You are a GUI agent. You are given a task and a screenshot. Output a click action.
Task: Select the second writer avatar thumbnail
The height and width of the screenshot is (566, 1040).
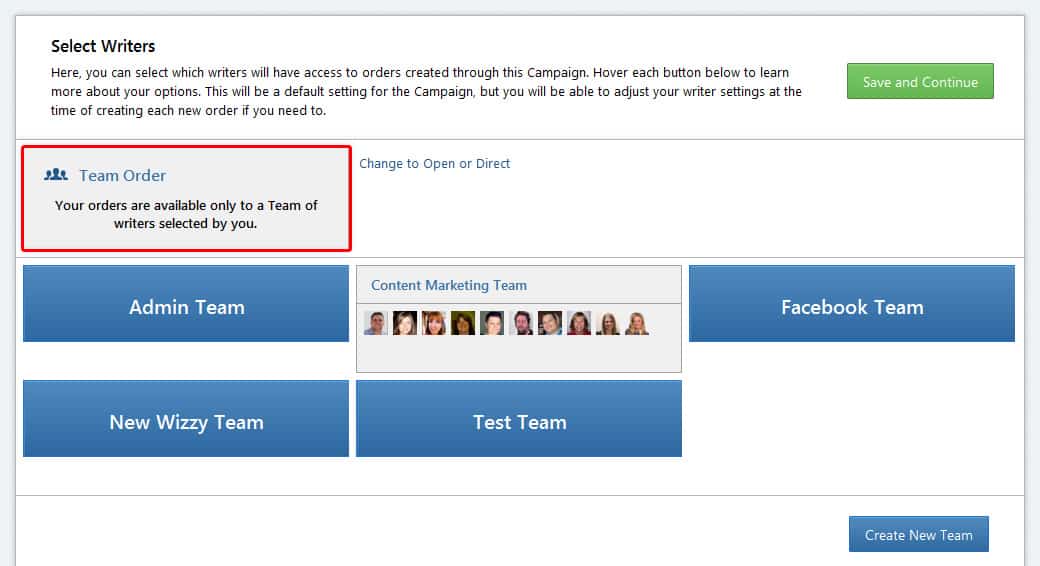tap(405, 323)
